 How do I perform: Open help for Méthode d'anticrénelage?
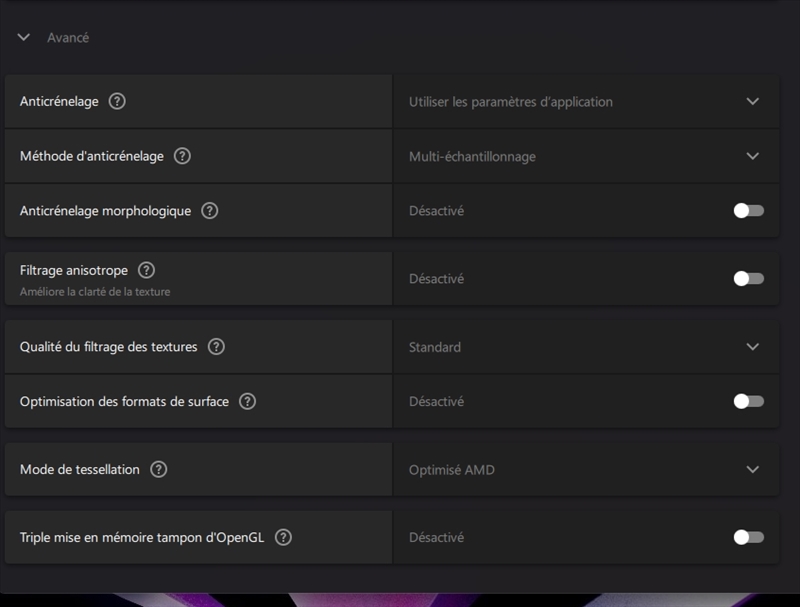coord(182,156)
